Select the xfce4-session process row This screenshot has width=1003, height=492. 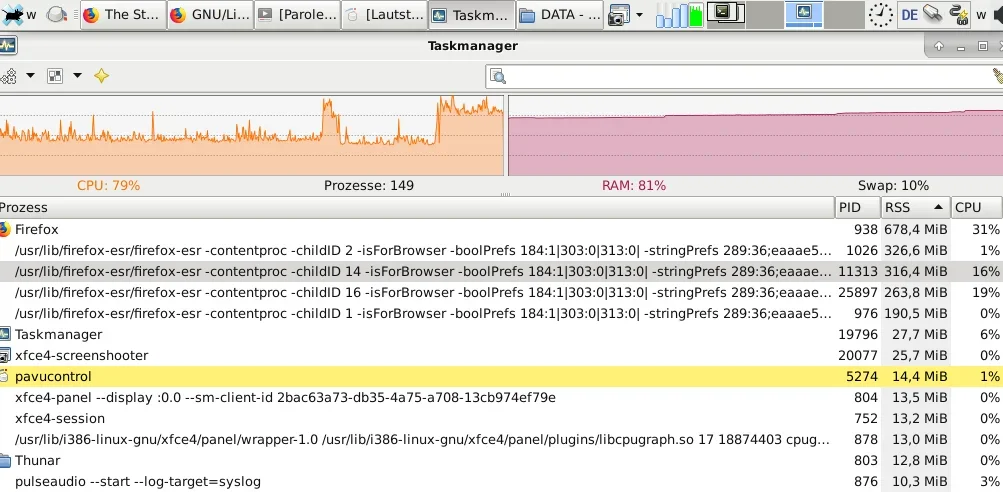(x=502, y=418)
